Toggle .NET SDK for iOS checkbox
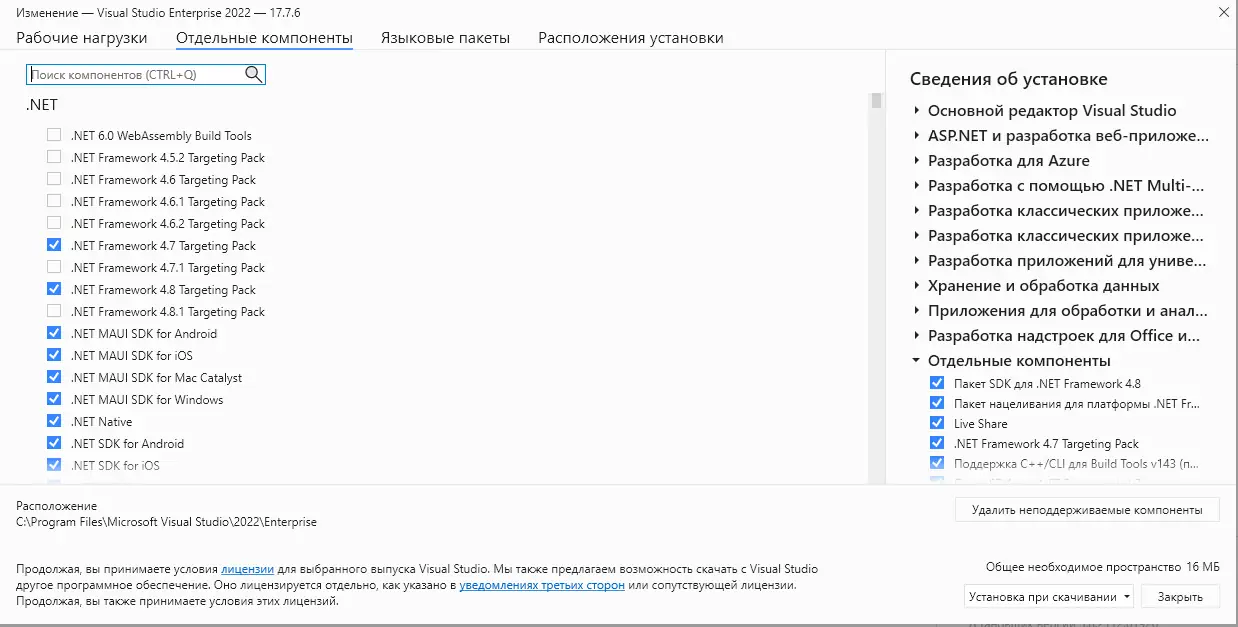This screenshot has height=627, width=1238. [54, 465]
